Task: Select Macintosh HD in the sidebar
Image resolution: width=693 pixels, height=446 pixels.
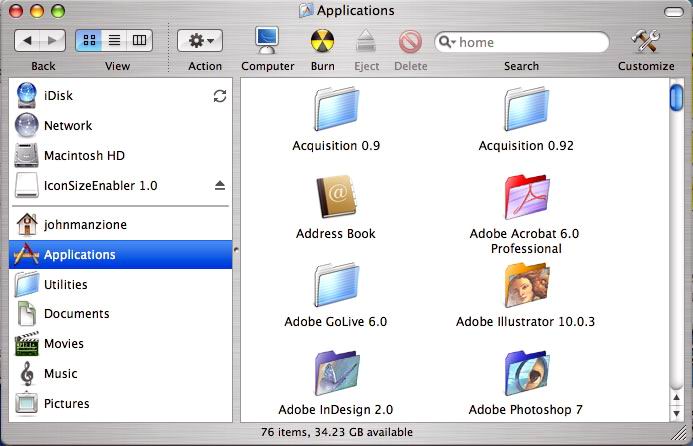Action: [120, 156]
